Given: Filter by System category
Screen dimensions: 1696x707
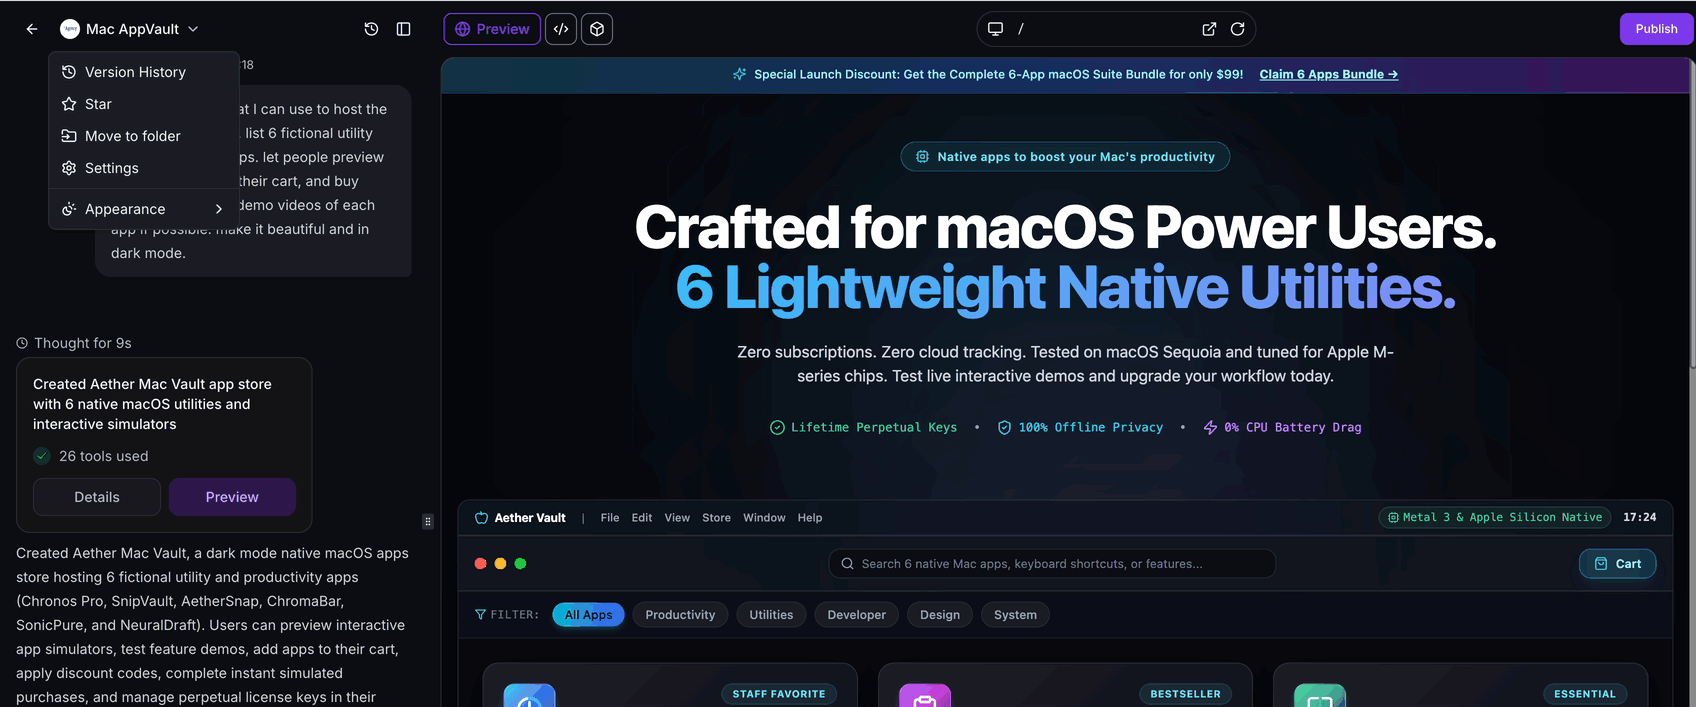Looking at the screenshot, I should (x=1015, y=615).
